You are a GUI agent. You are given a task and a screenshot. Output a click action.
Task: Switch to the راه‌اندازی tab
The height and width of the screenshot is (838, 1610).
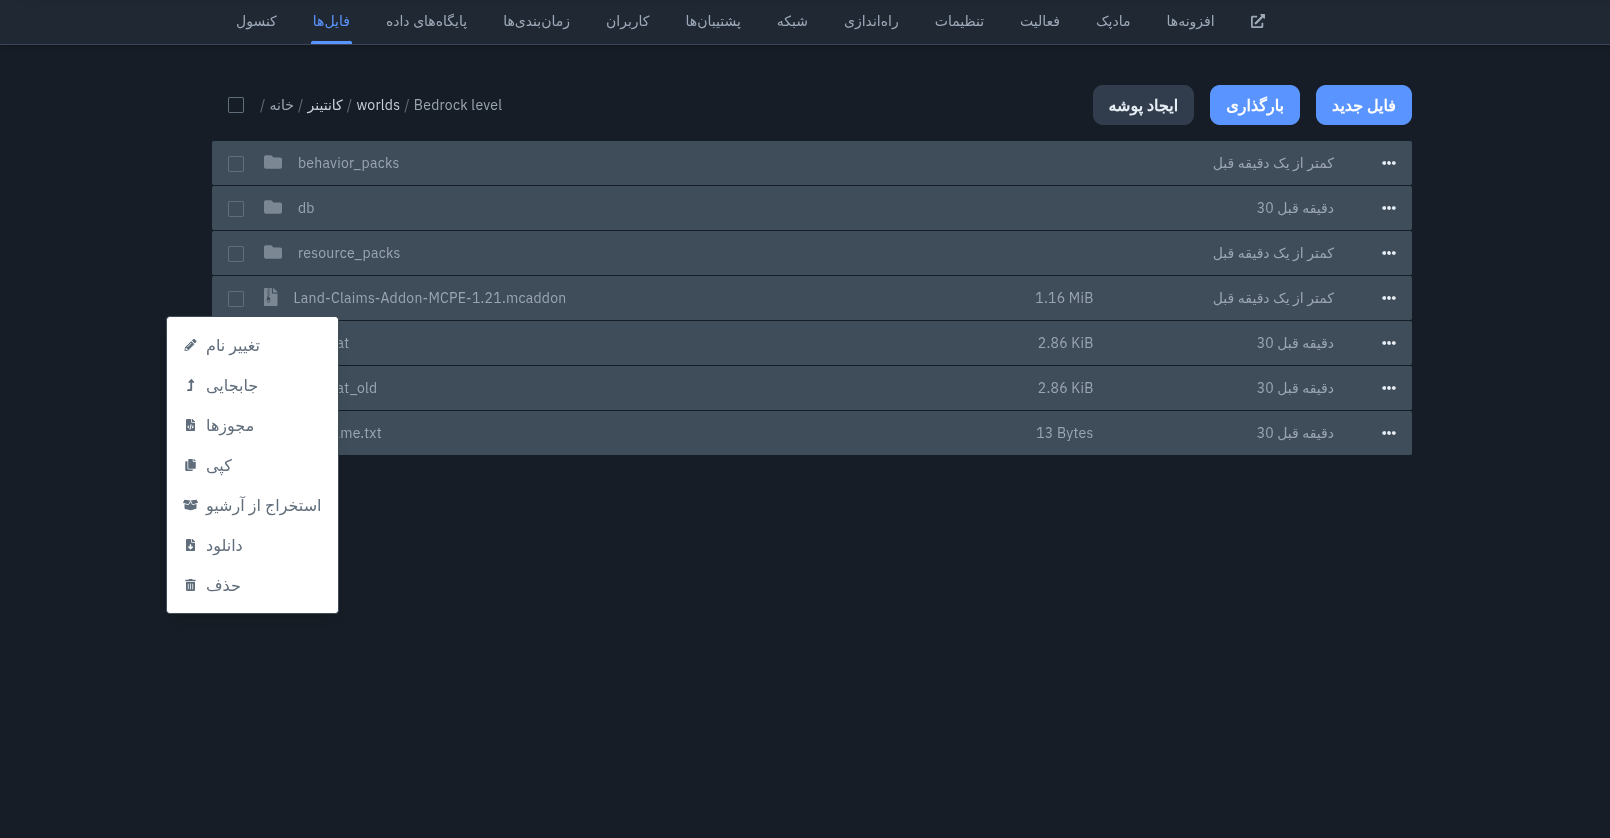point(871,21)
